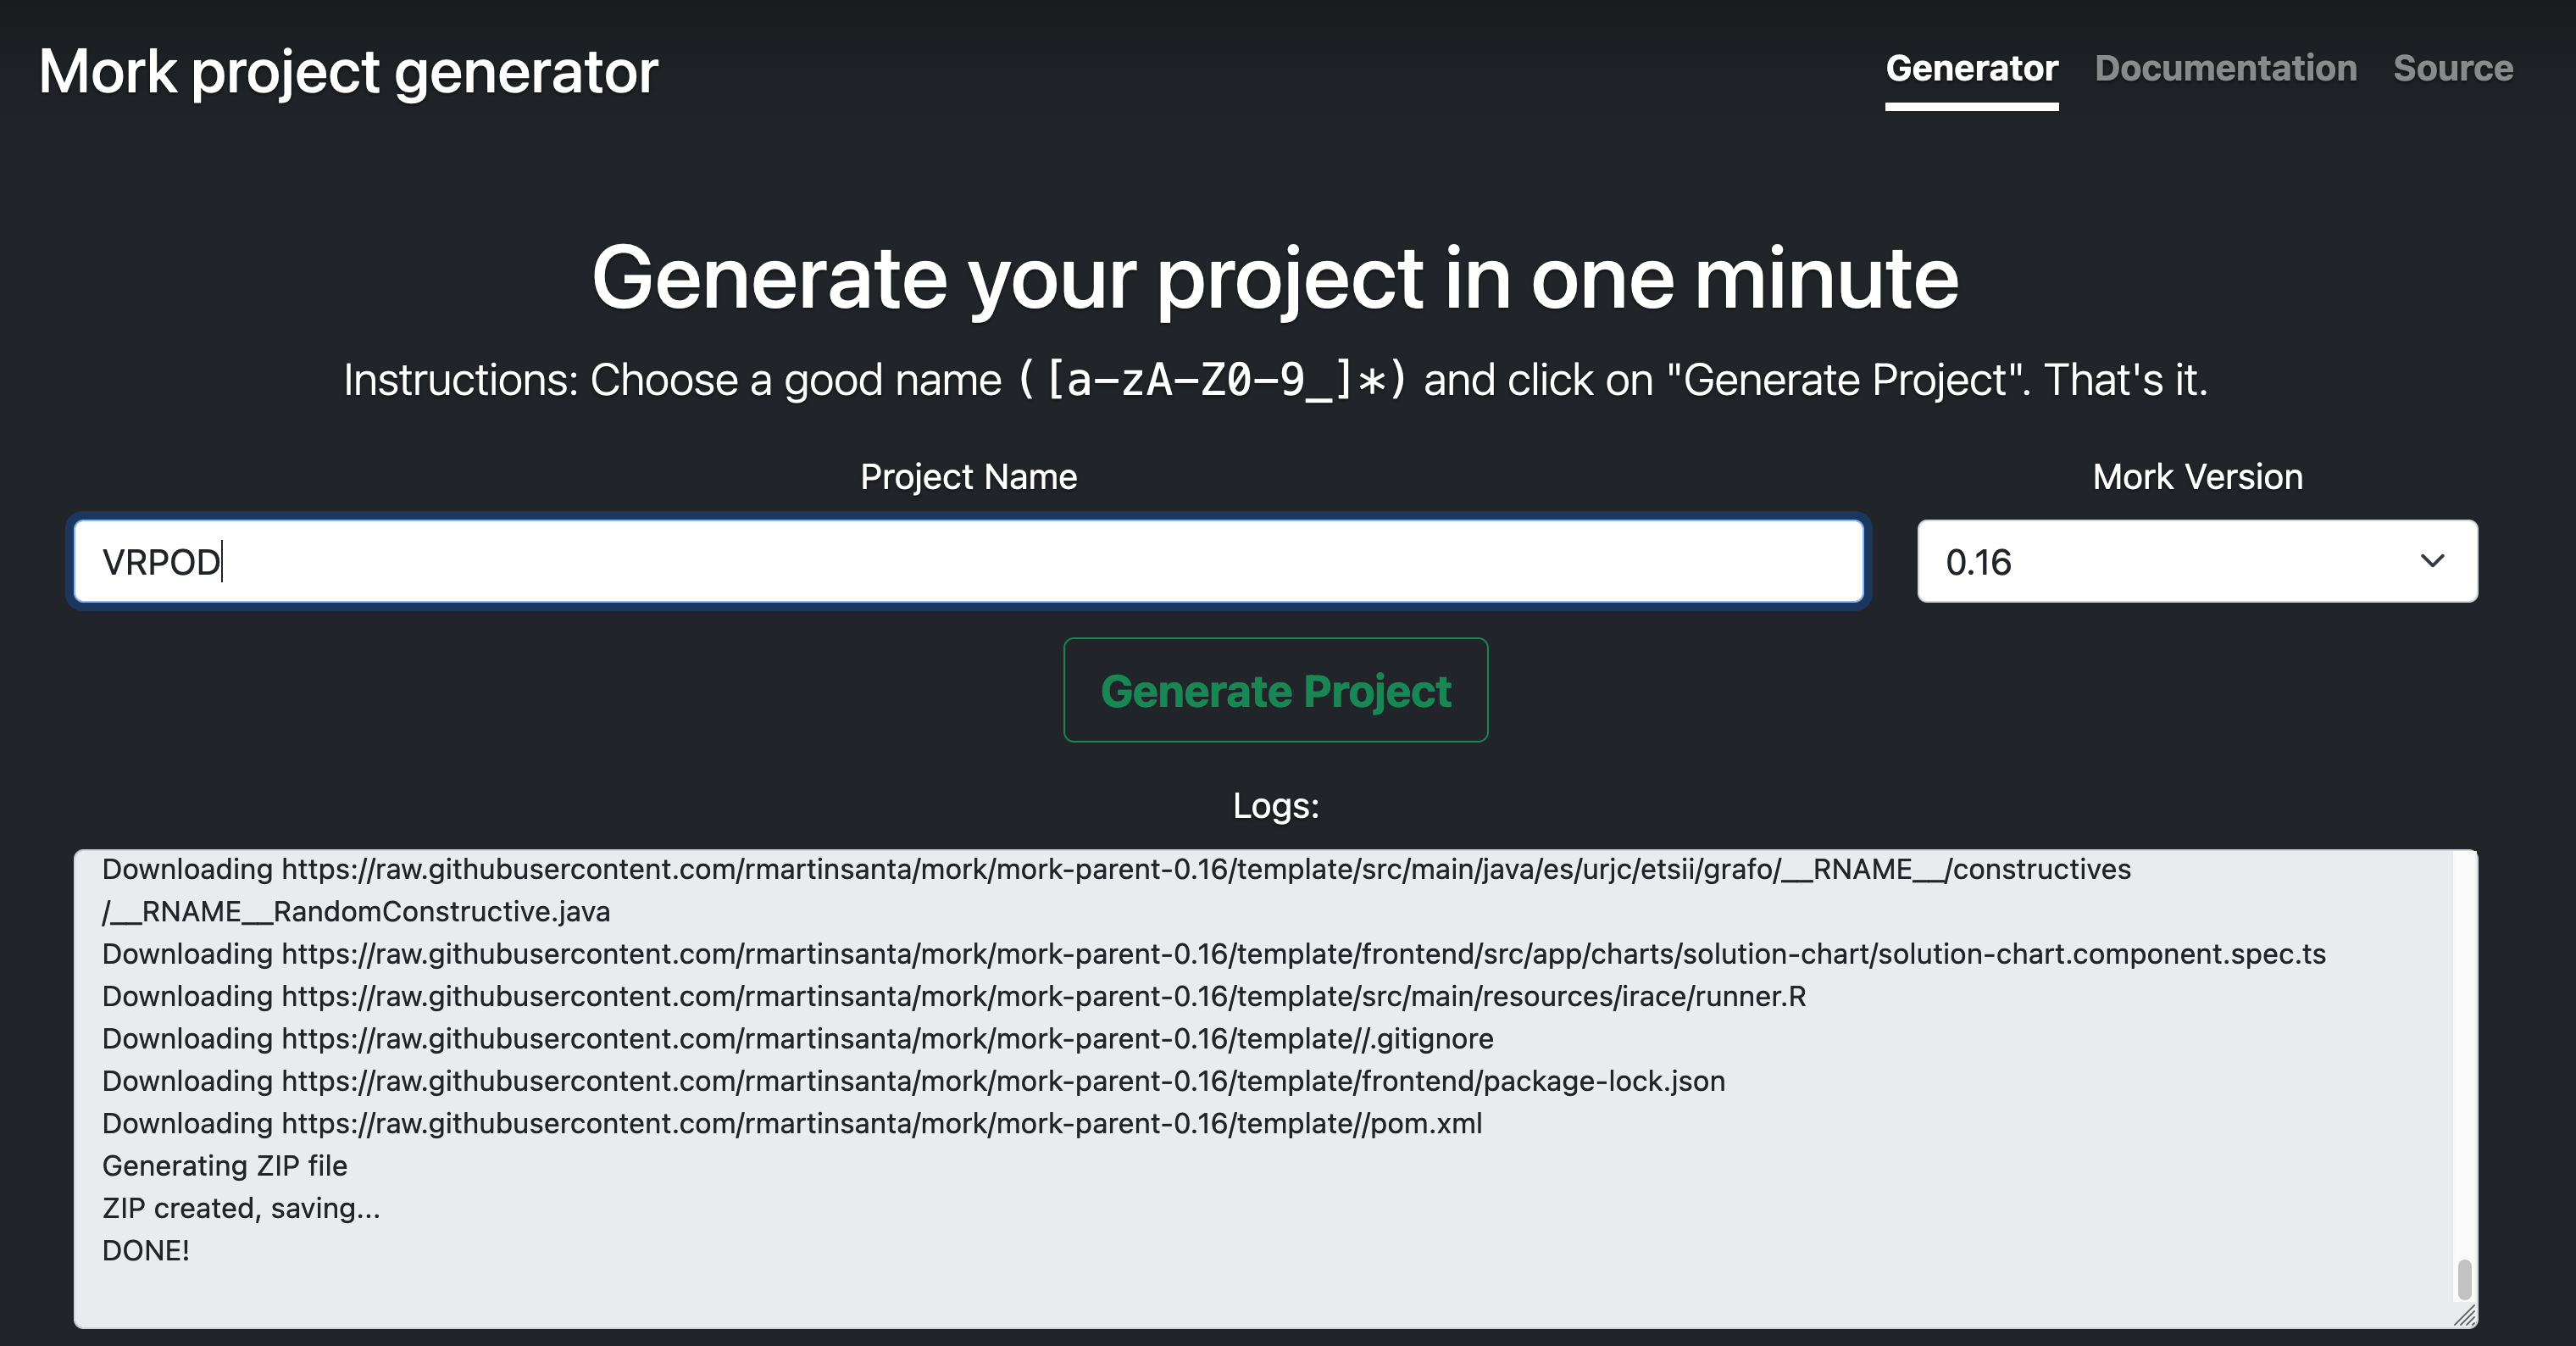Click the log line ending in runner.R
The width and height of the screenshot is (2576, 1346).
pos(954,996)
